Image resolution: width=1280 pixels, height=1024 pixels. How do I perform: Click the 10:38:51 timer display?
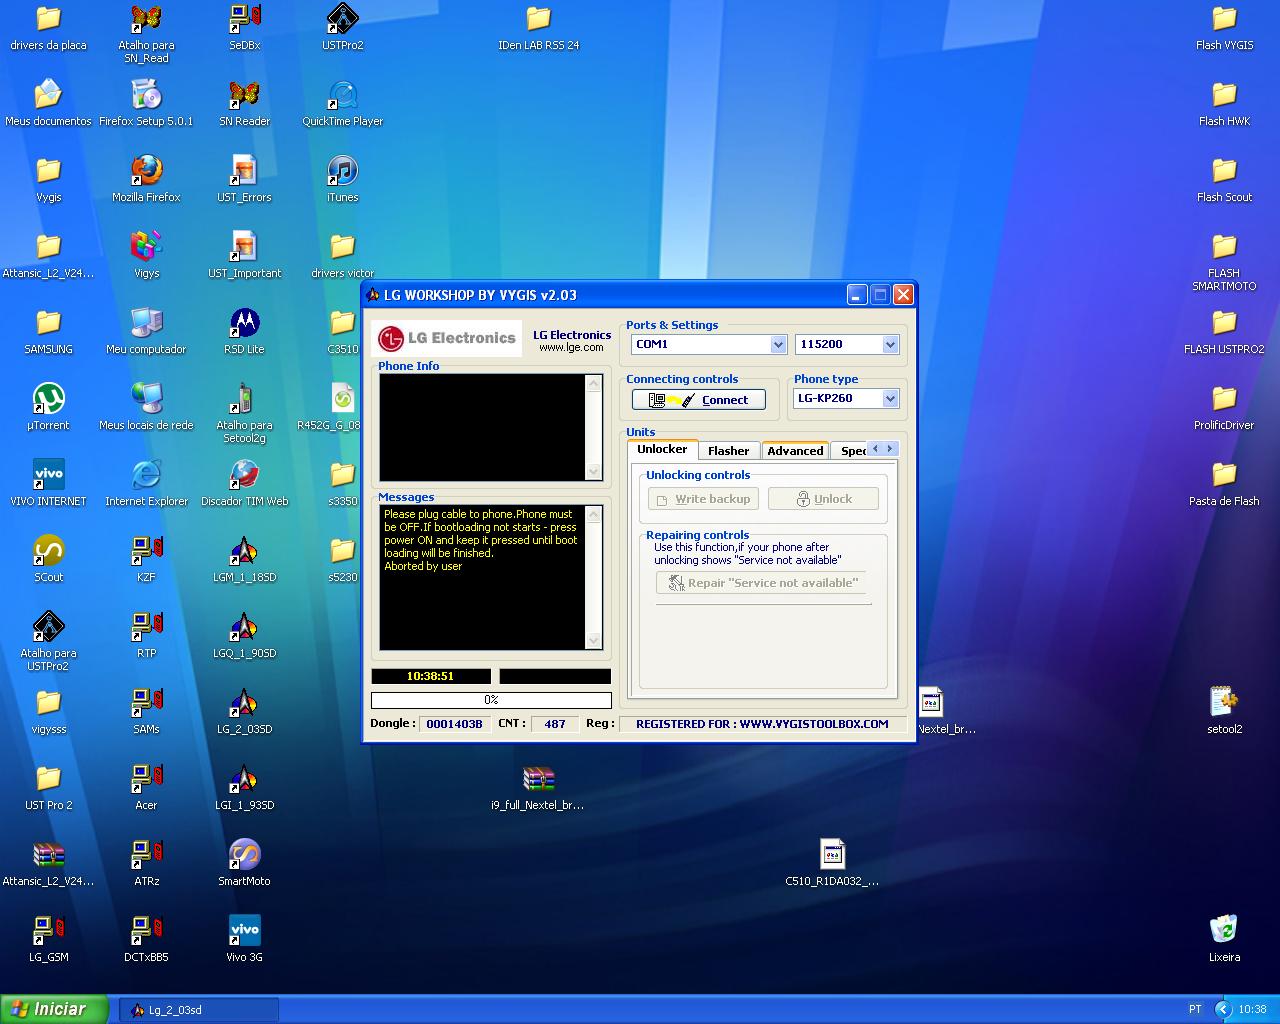(431, 676)
